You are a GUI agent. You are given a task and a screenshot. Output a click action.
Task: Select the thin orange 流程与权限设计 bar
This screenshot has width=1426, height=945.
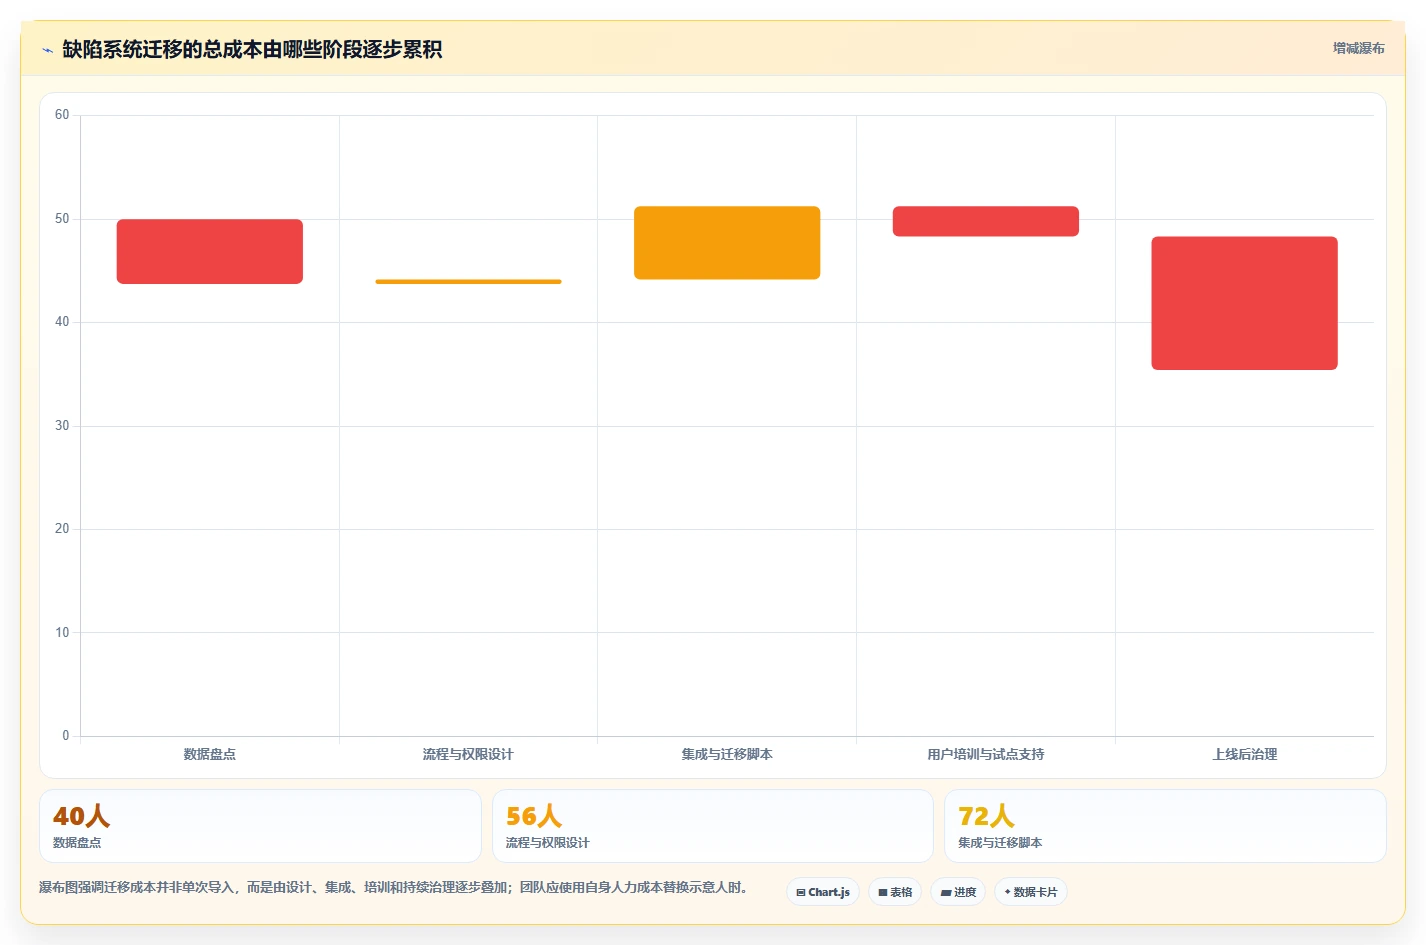point(468,282)
